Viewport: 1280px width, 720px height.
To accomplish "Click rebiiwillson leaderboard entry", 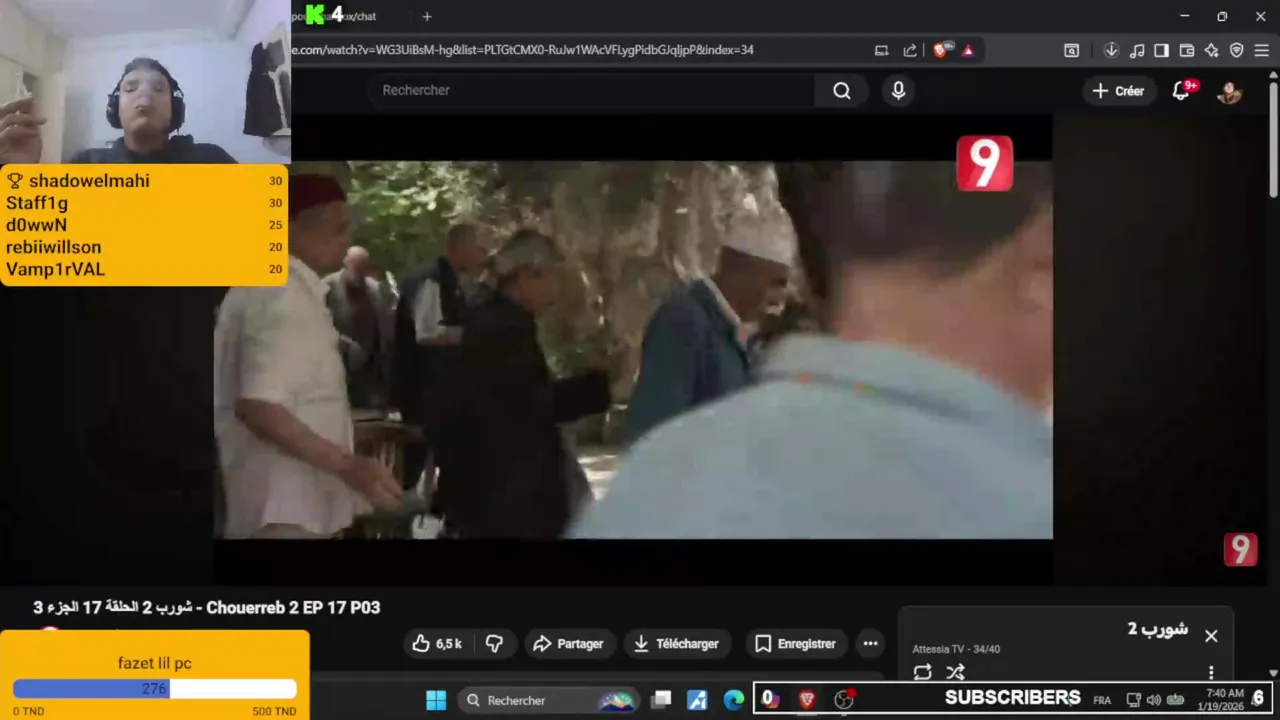I will 53,247.
